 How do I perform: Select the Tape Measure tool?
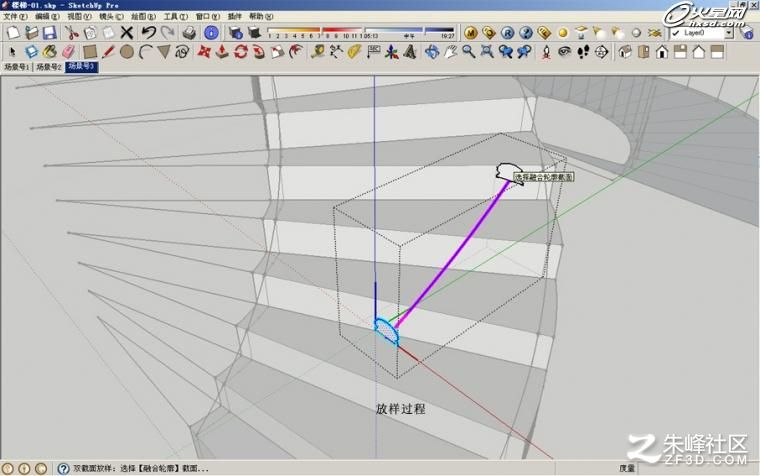(x=317, y=51)
